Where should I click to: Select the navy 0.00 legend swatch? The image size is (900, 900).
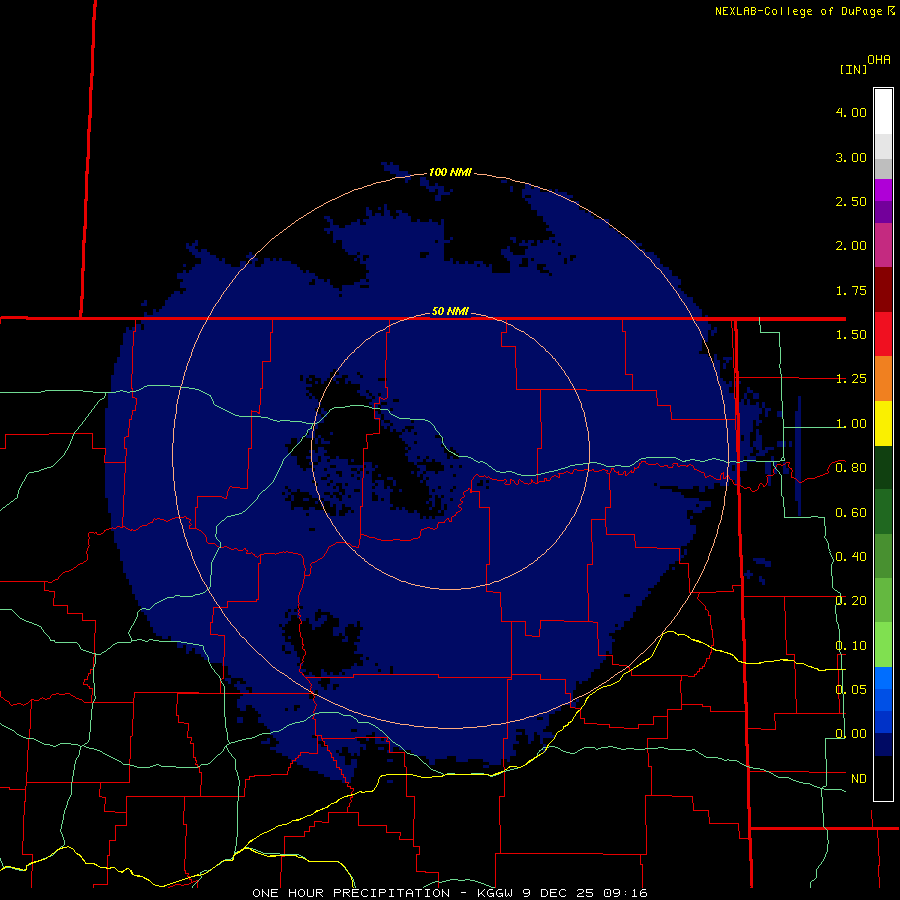coord(883,745)
